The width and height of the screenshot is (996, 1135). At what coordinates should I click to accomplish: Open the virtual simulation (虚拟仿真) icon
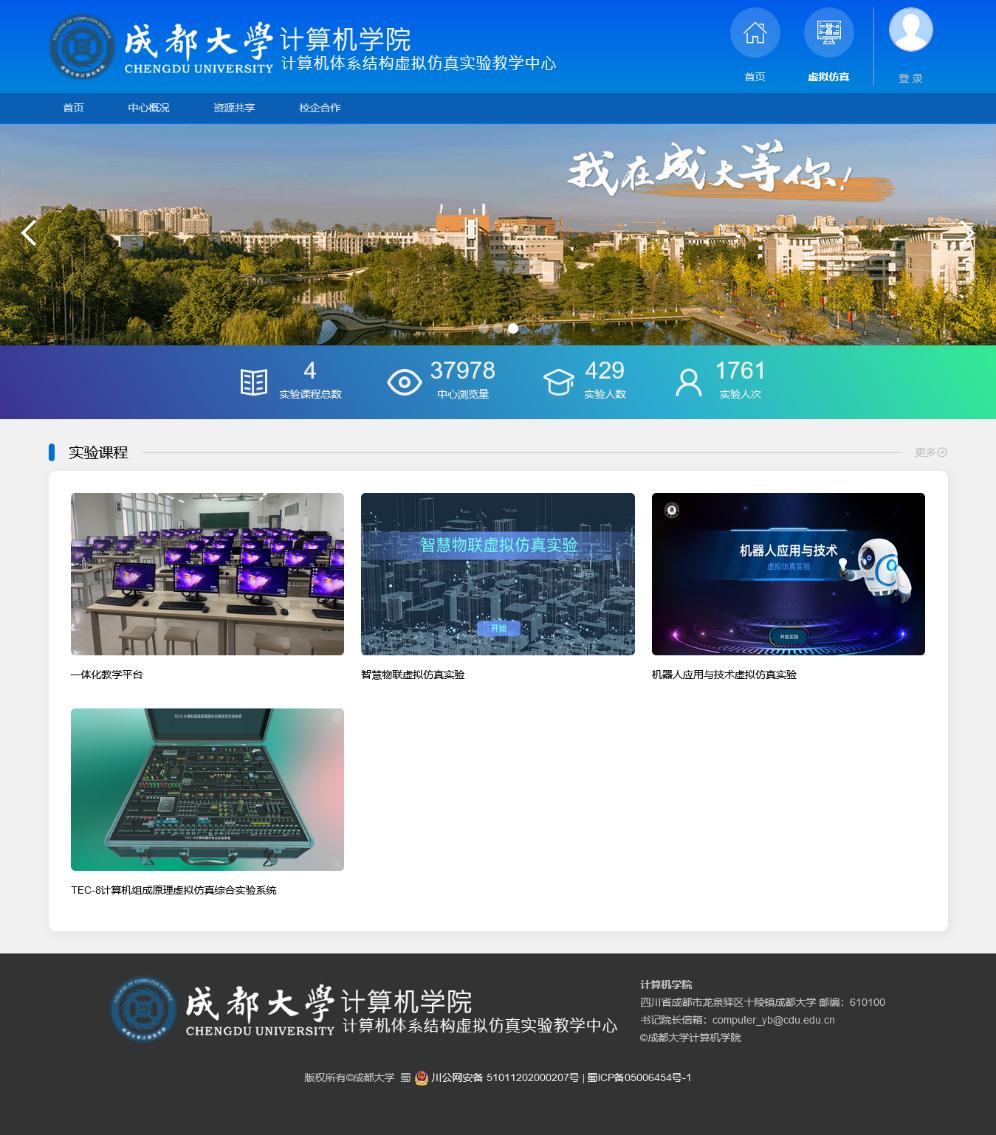[x=828, y=33]
